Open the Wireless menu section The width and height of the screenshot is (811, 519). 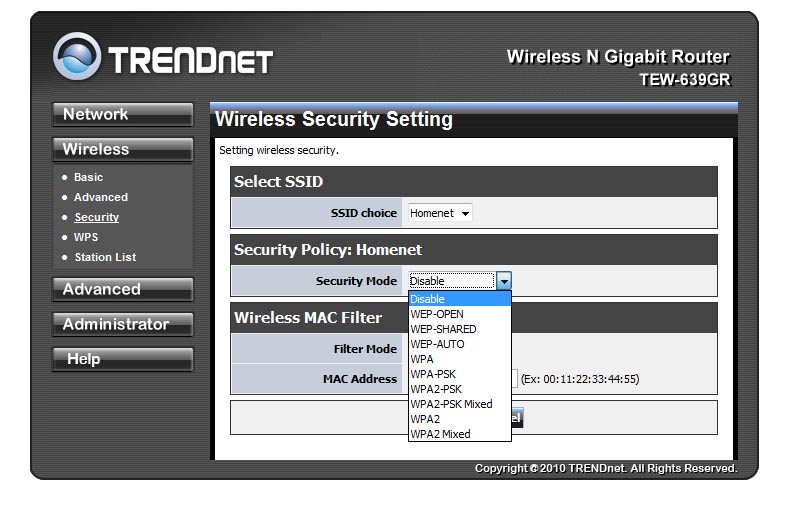coord(122,150)
